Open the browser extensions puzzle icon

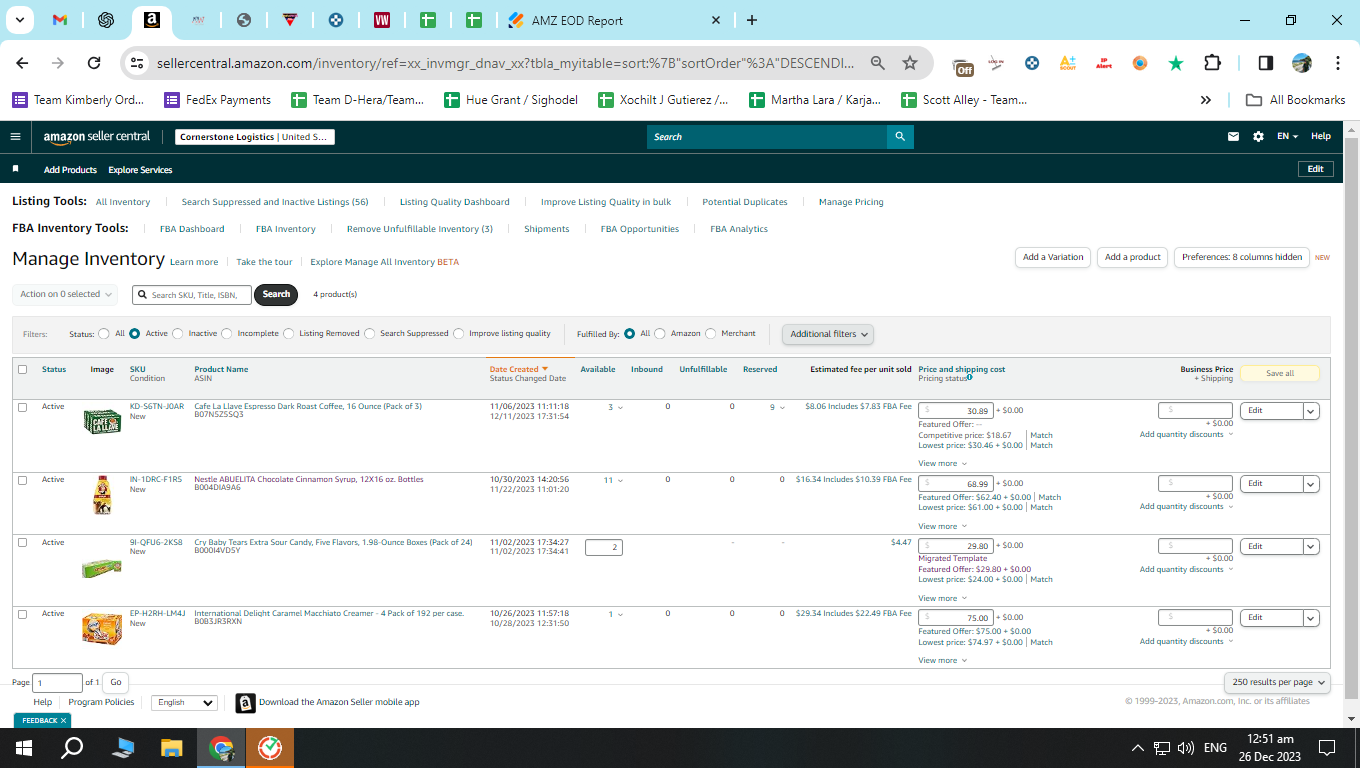(1212, 63)
